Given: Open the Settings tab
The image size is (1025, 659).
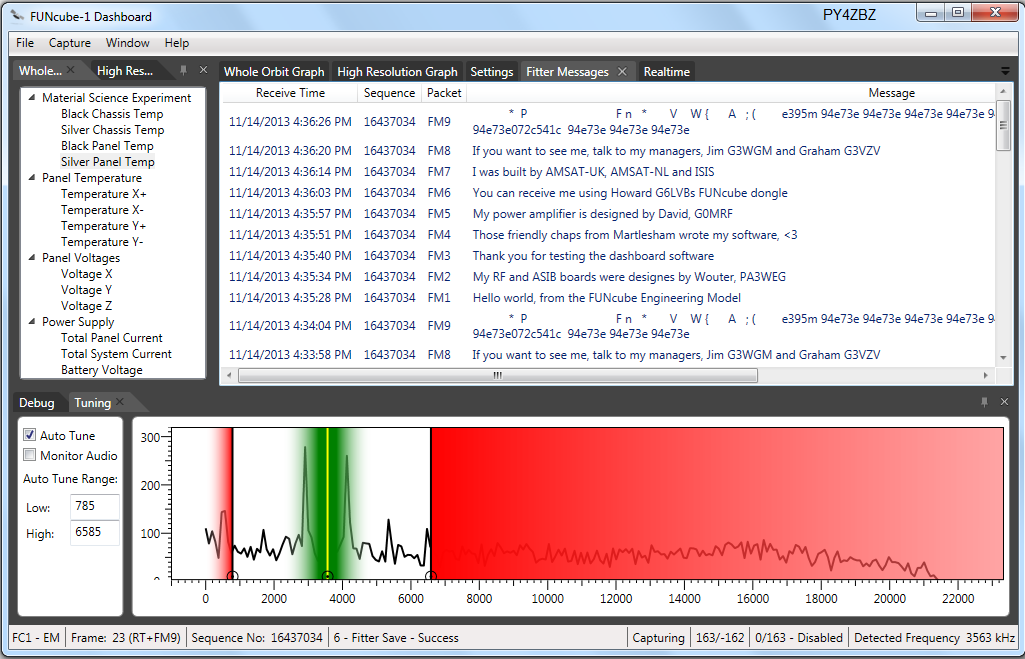Looking at the screenshot, I should pos(492,71).
